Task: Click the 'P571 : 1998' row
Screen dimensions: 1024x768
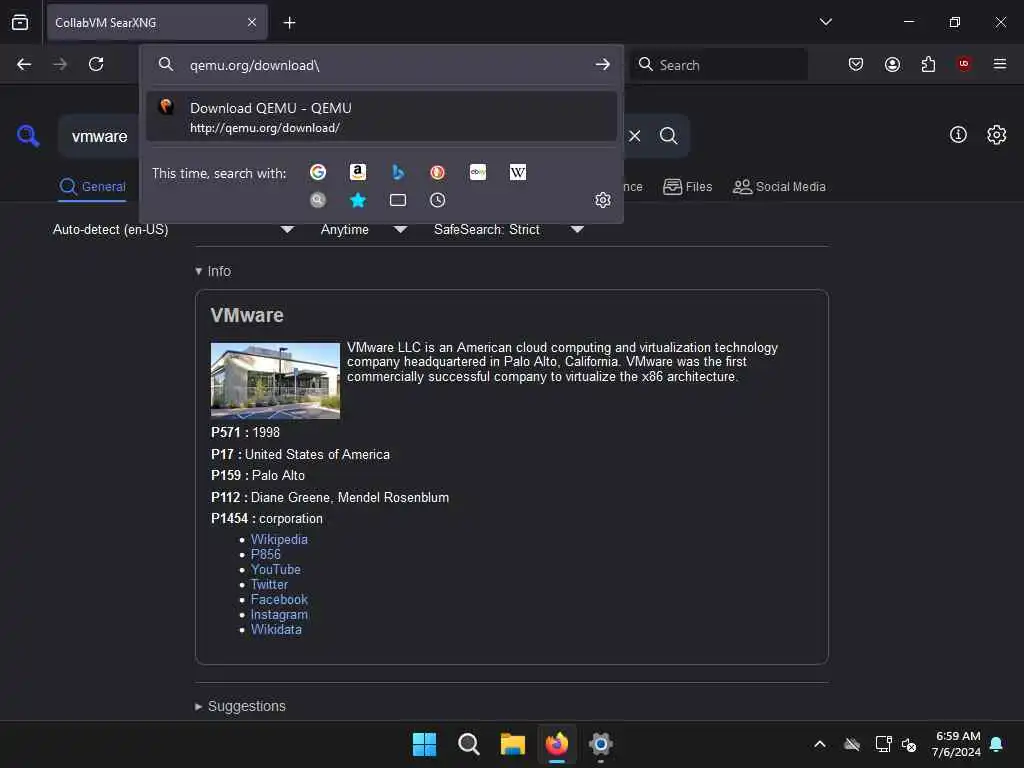Action: 245,432
